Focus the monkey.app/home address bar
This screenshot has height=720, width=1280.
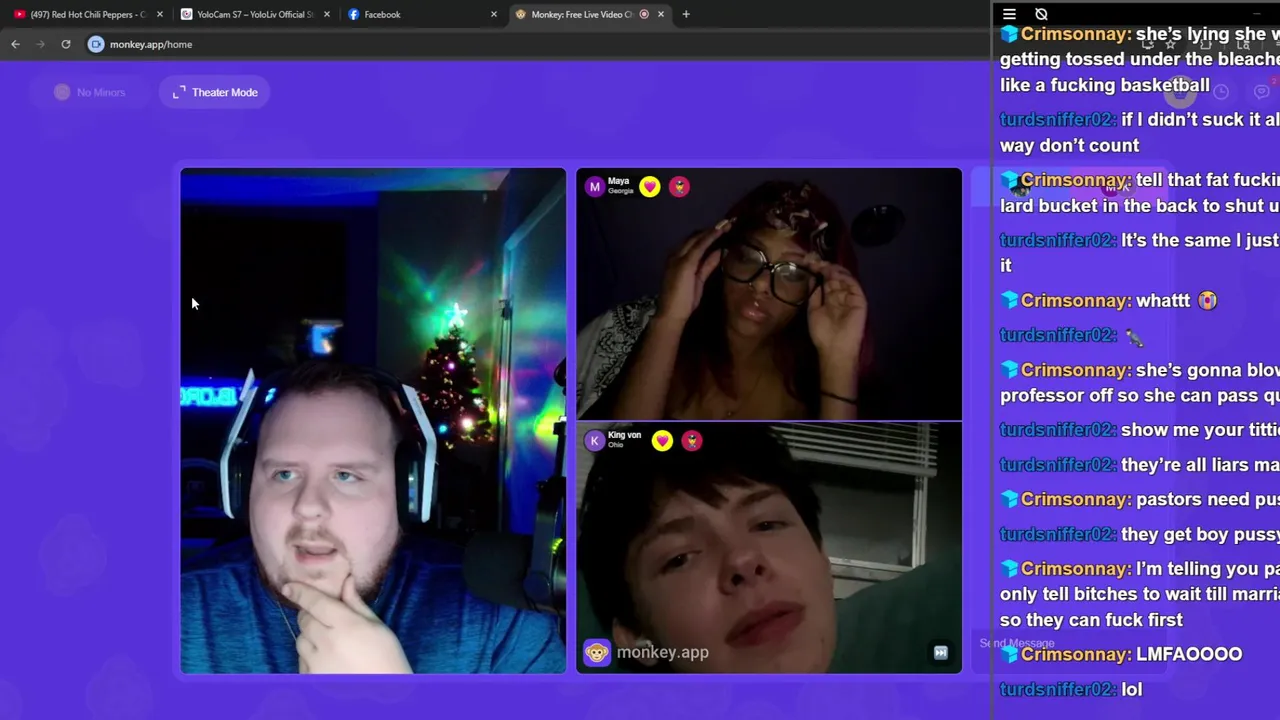tap(540, 44)
